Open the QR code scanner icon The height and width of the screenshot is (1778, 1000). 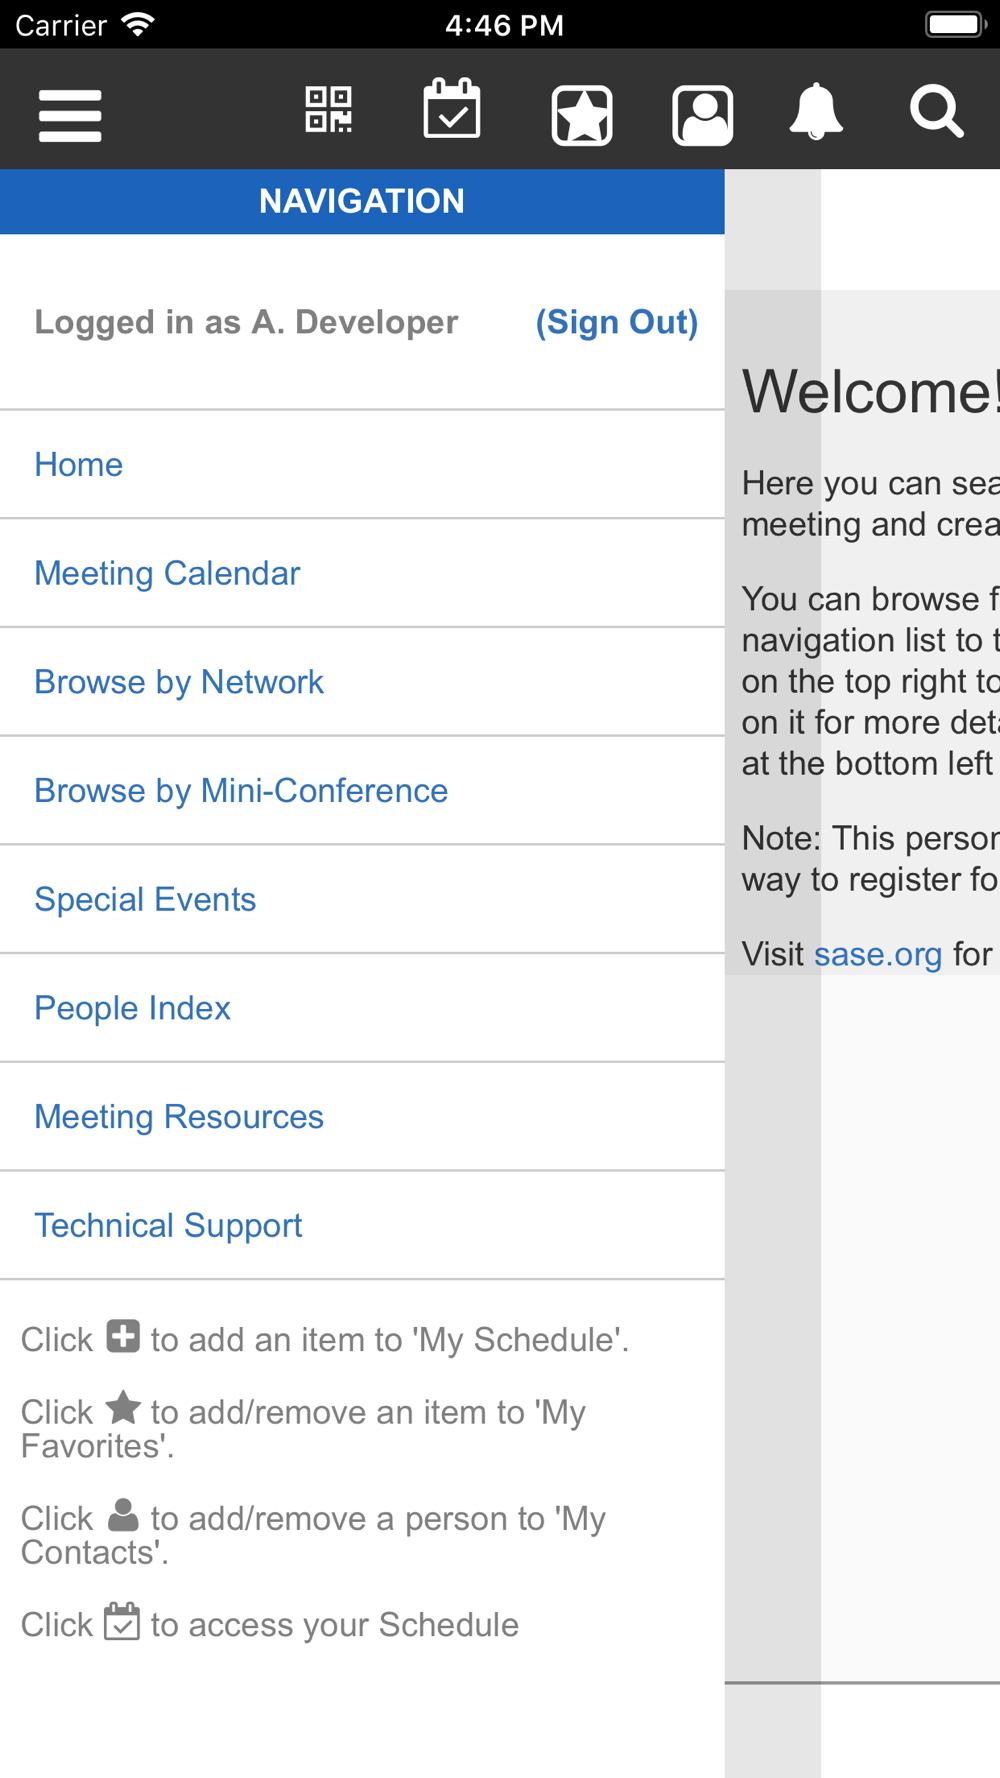pyautogui.click(x=329, y=110)
